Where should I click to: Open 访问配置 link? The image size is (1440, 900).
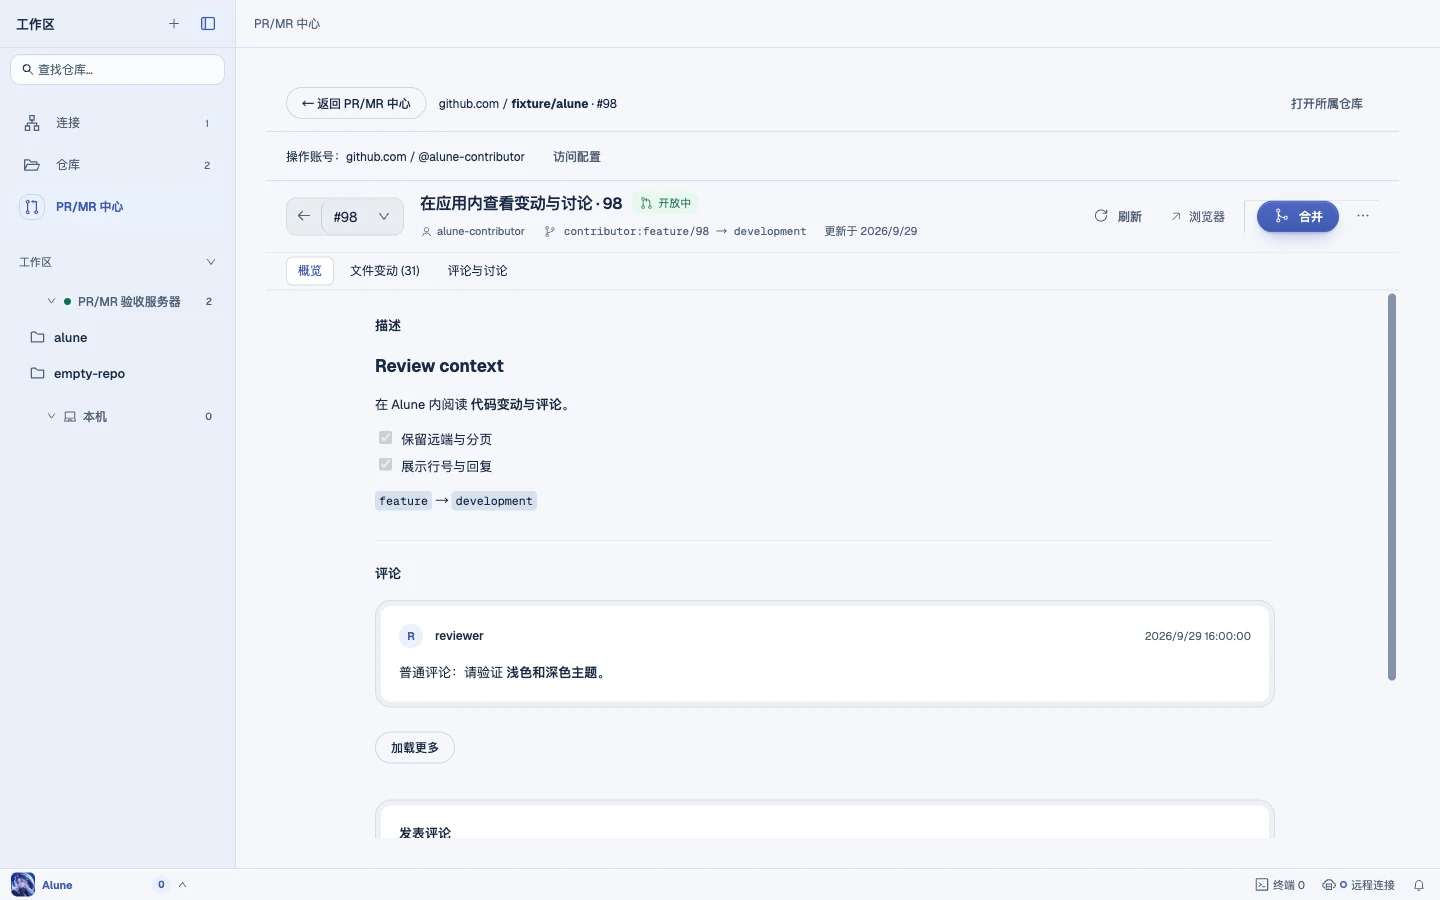click(577, 157)
